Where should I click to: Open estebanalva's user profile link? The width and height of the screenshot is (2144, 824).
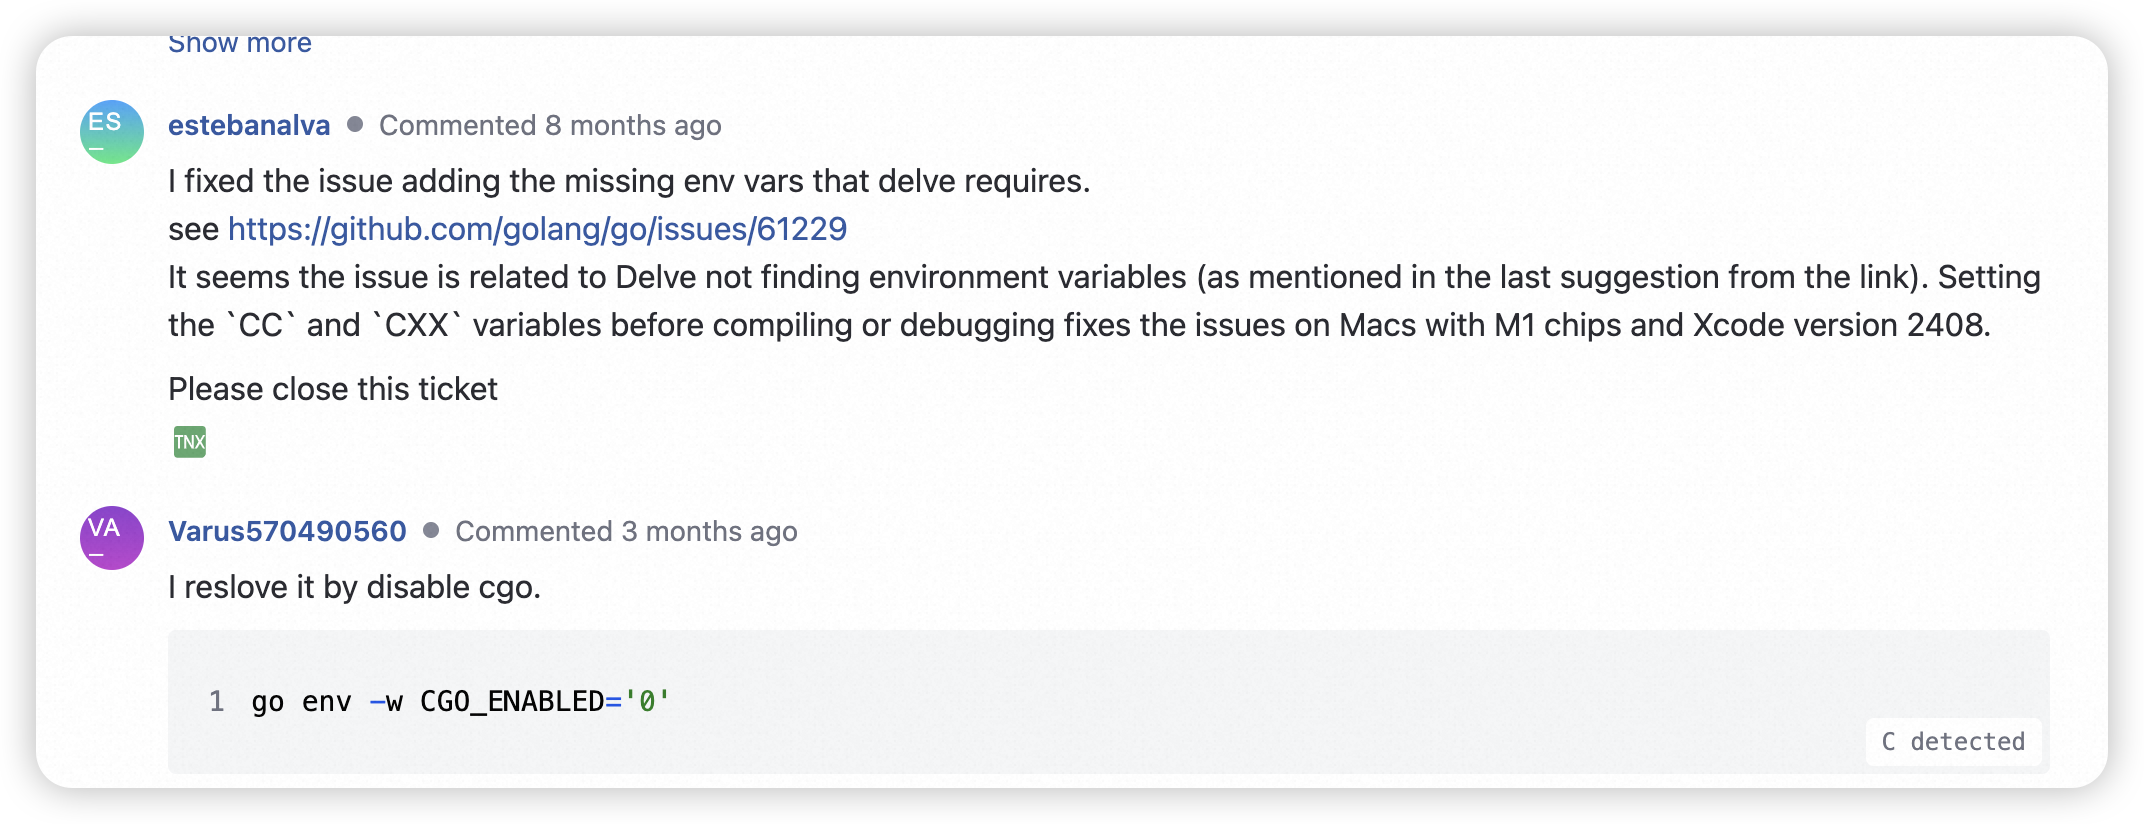tap(249, 126)
